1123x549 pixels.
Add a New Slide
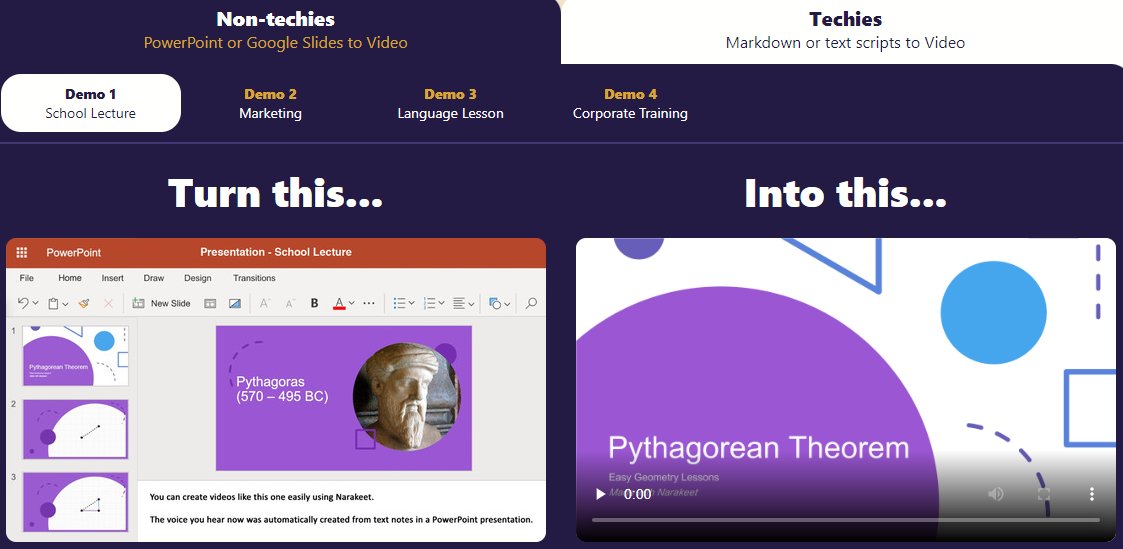(162, 303)
